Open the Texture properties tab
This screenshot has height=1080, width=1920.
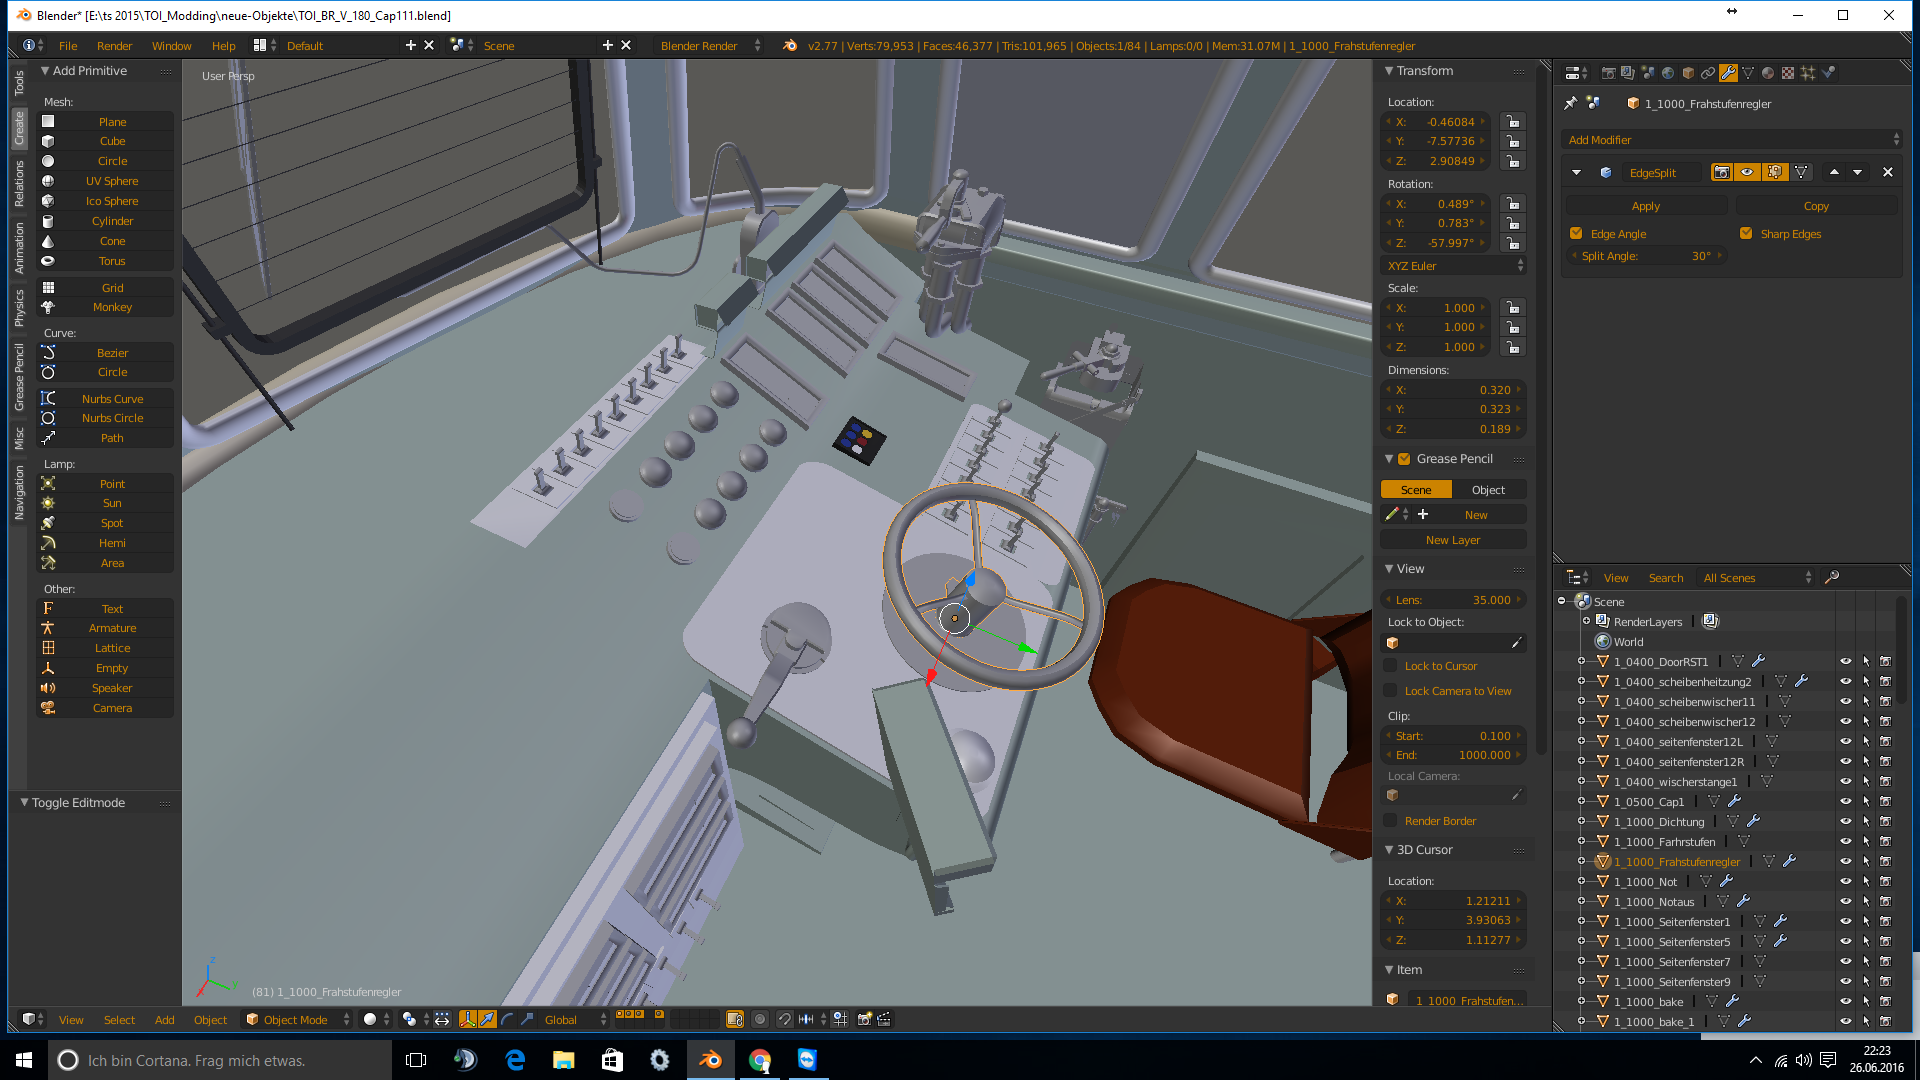[1788, 73]
